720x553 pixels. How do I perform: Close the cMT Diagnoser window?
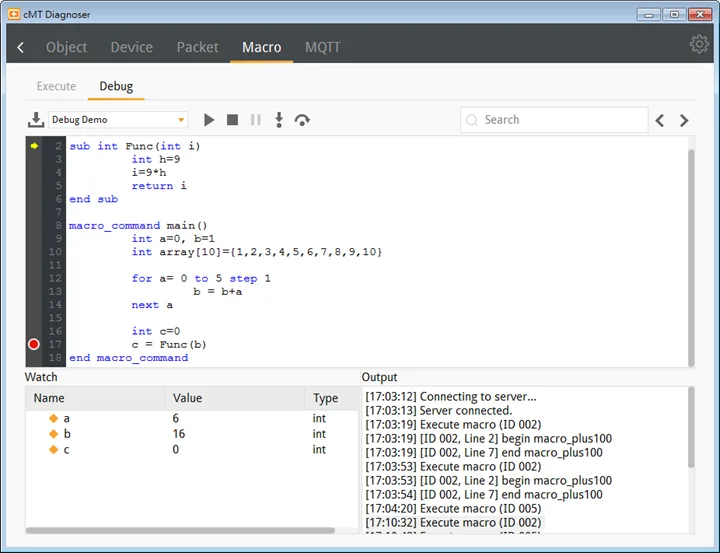700,15
